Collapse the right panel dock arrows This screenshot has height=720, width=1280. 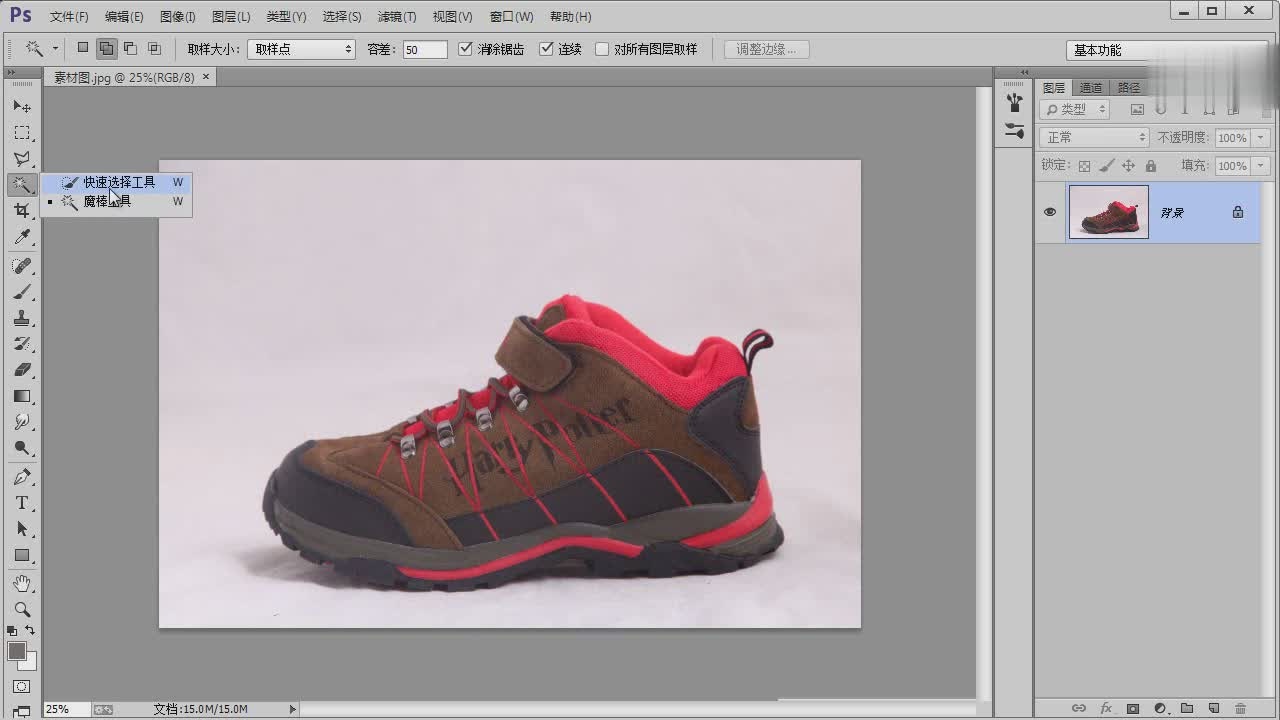[x=1024, y=72]
